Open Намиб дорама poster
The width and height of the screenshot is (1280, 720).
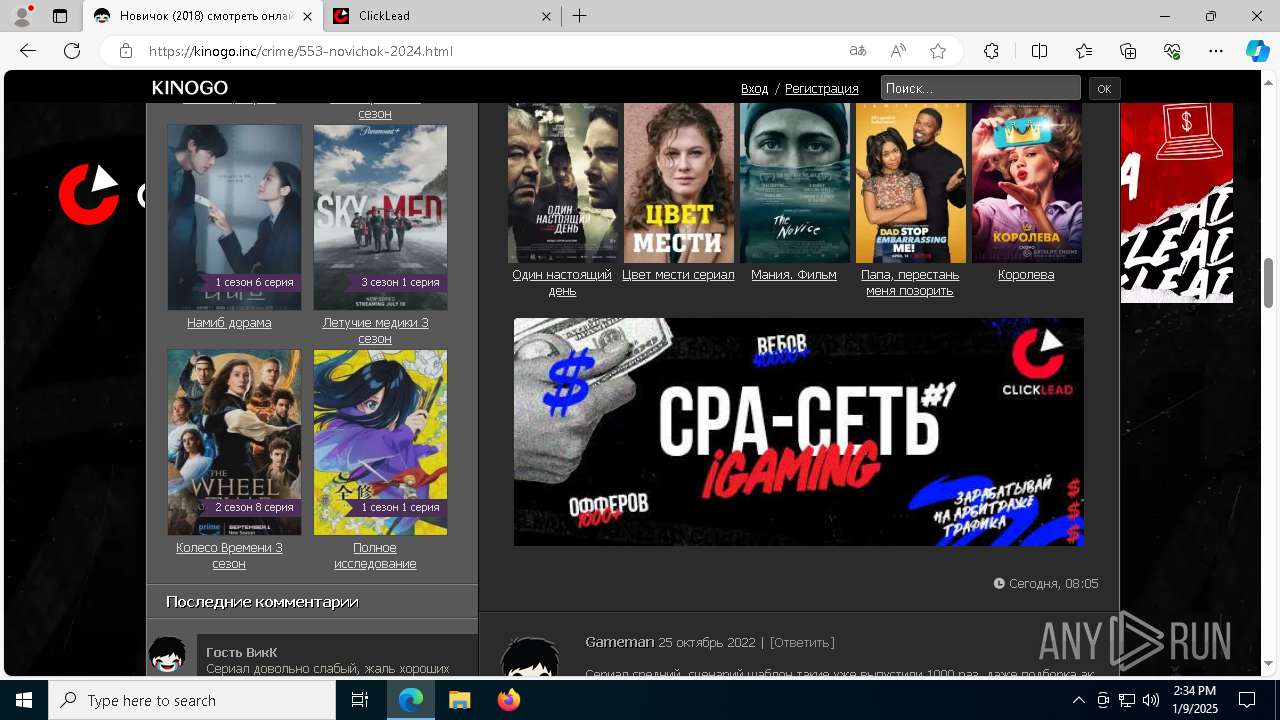[x=234, y=217]
